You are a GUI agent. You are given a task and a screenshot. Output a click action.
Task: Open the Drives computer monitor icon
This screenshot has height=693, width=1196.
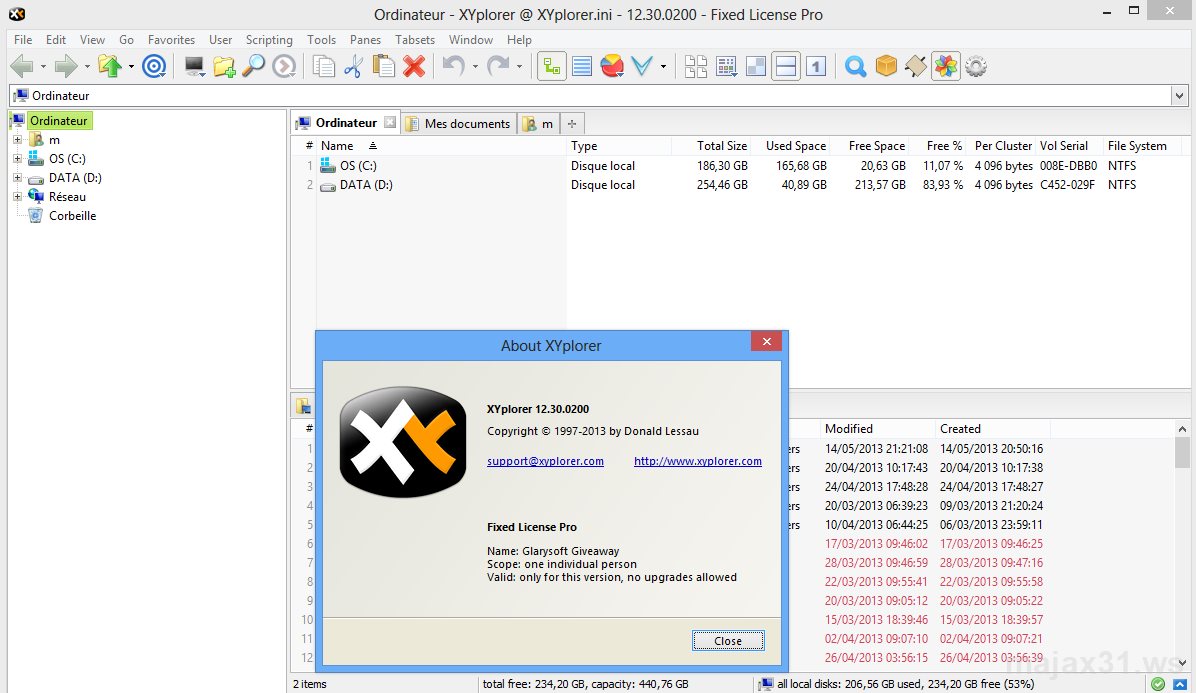(x=195, y=67)
